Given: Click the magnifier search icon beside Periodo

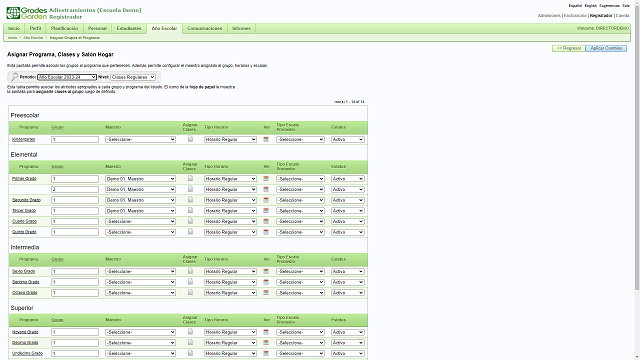Looking at the screenshot, I should click(14, 77).
